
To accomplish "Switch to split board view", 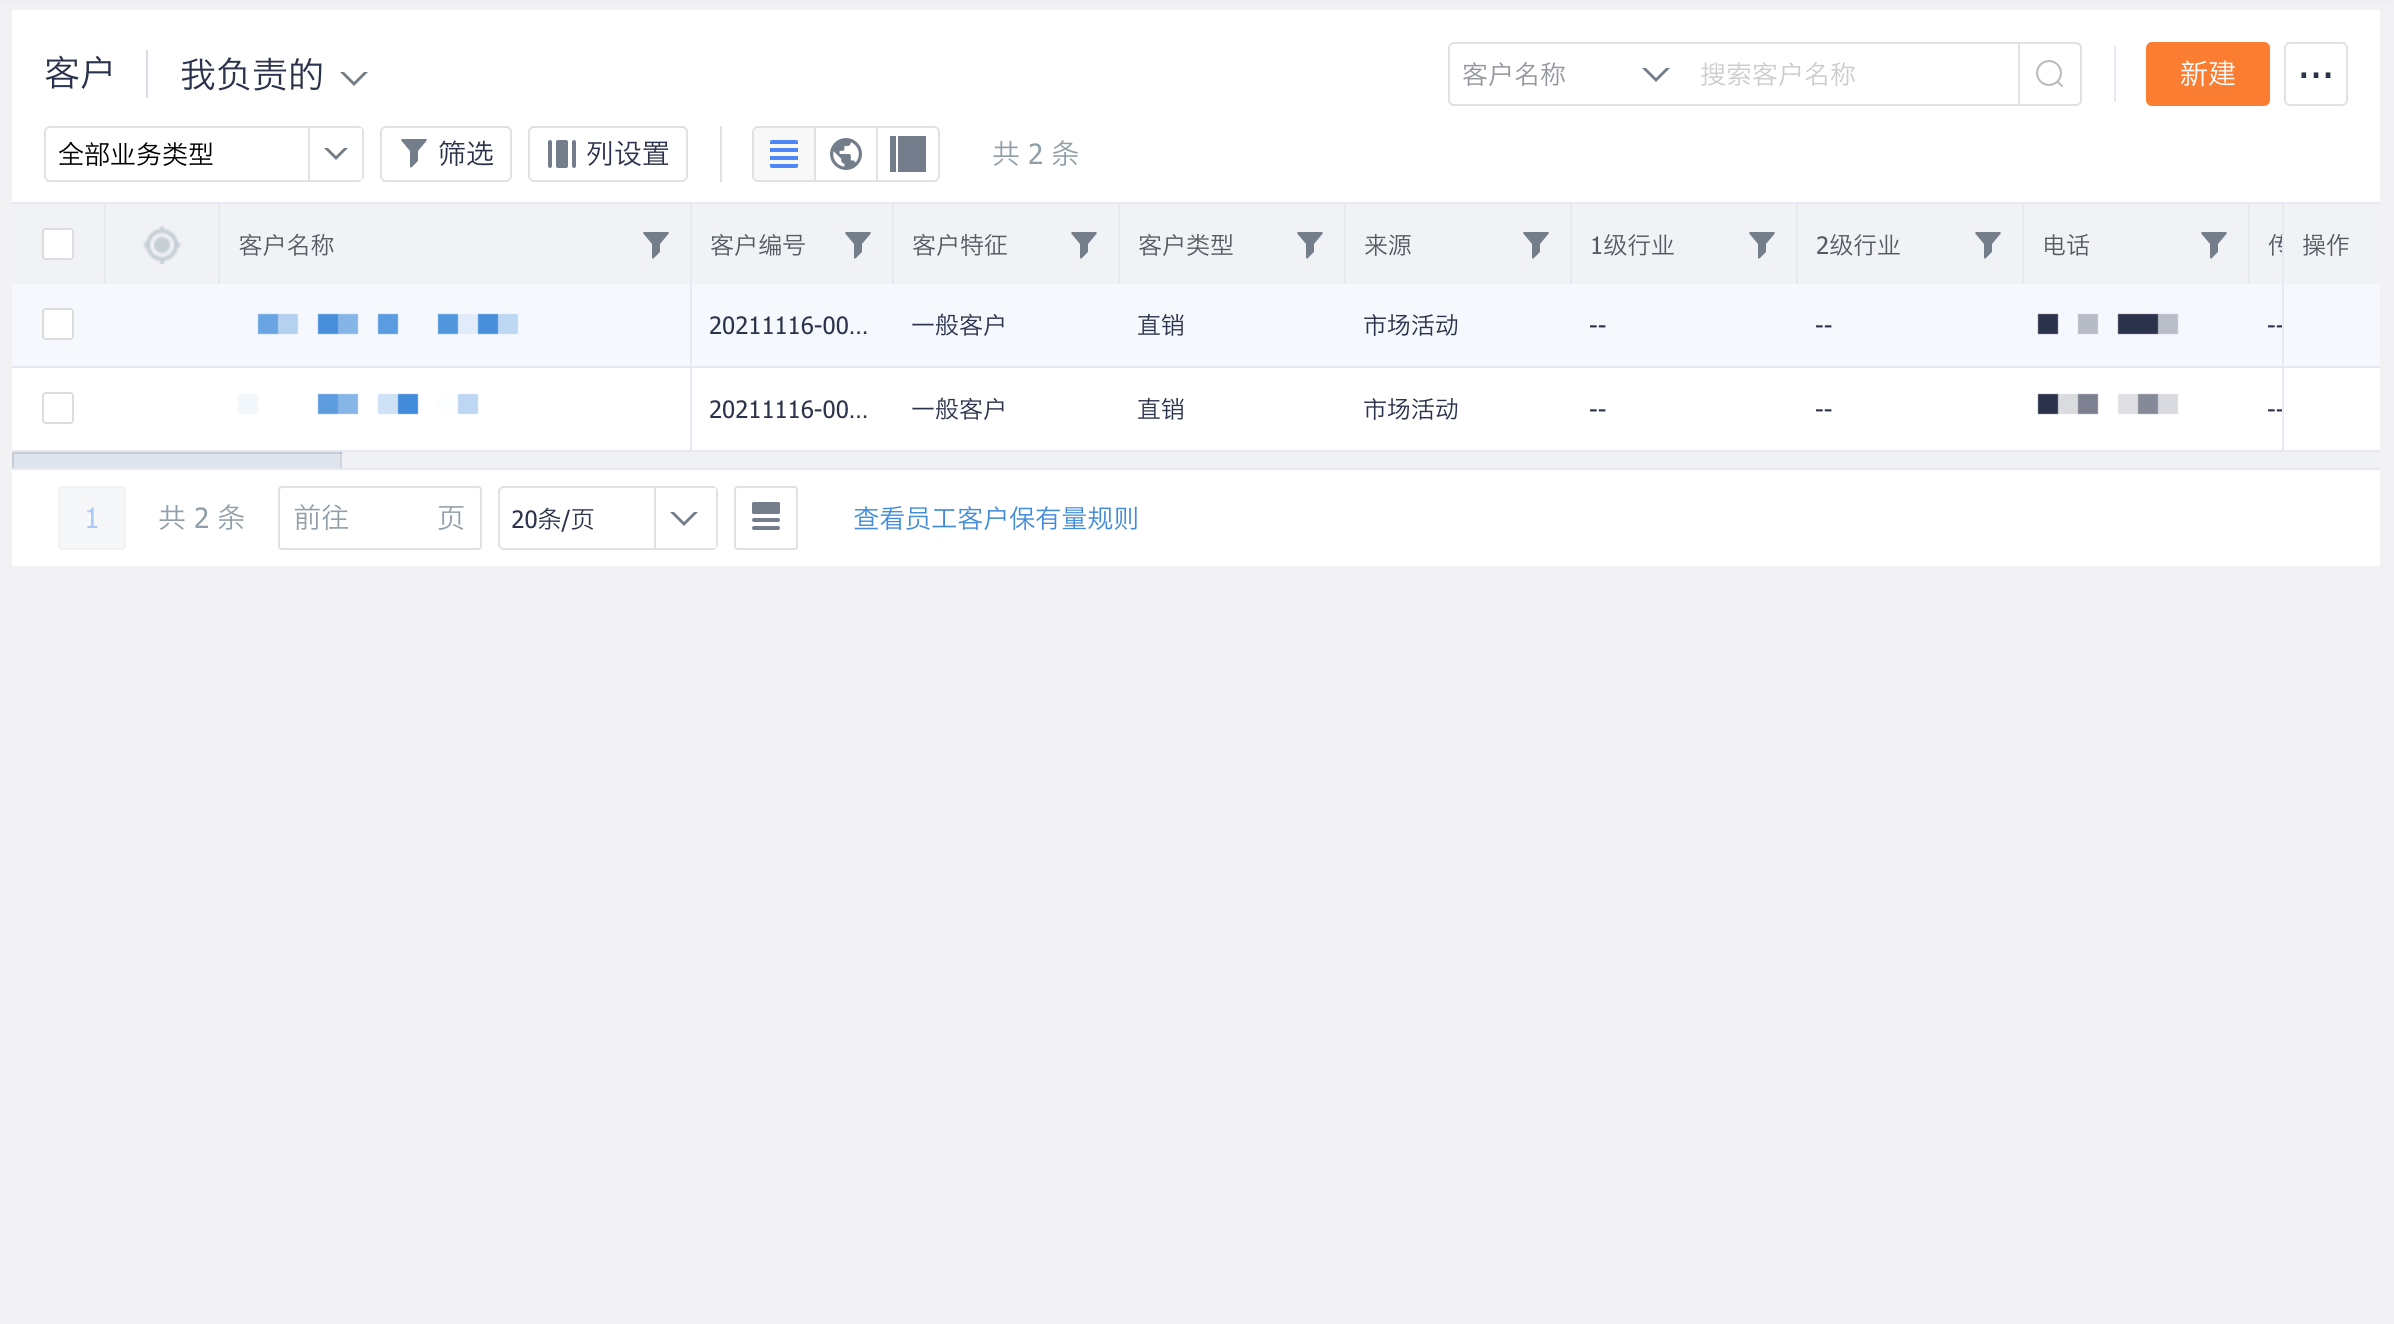I will (x=907, y=153).
